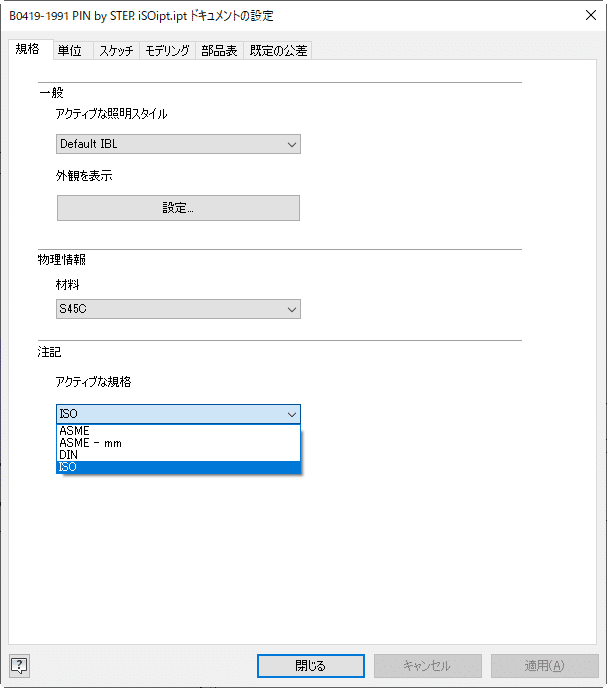Go to the 部品表 tab
This screenshot has height=688, width=607.
tap(219, 50)
